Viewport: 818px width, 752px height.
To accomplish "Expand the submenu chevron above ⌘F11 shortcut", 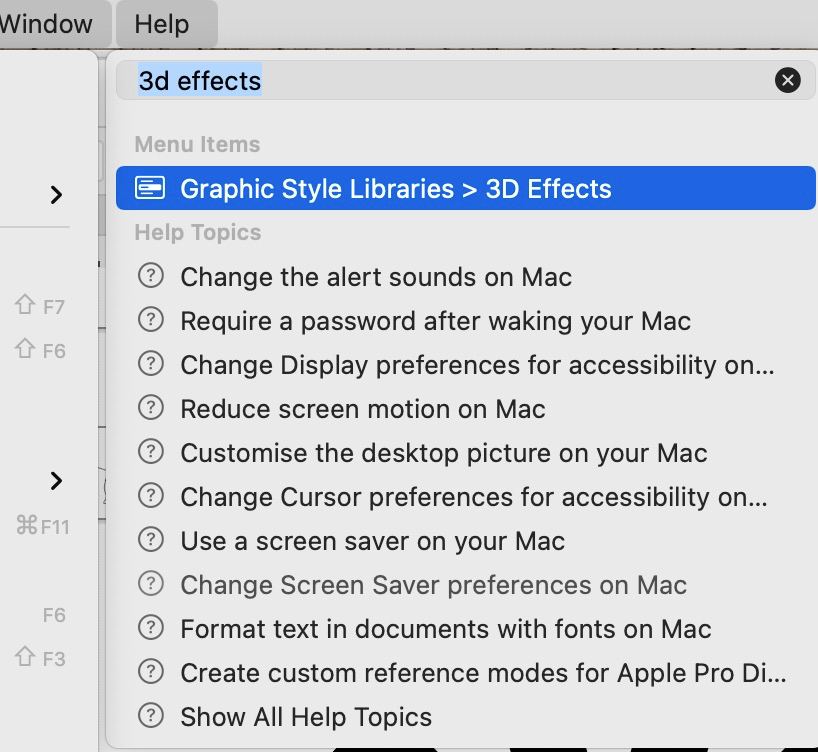I will click(56, 481).
